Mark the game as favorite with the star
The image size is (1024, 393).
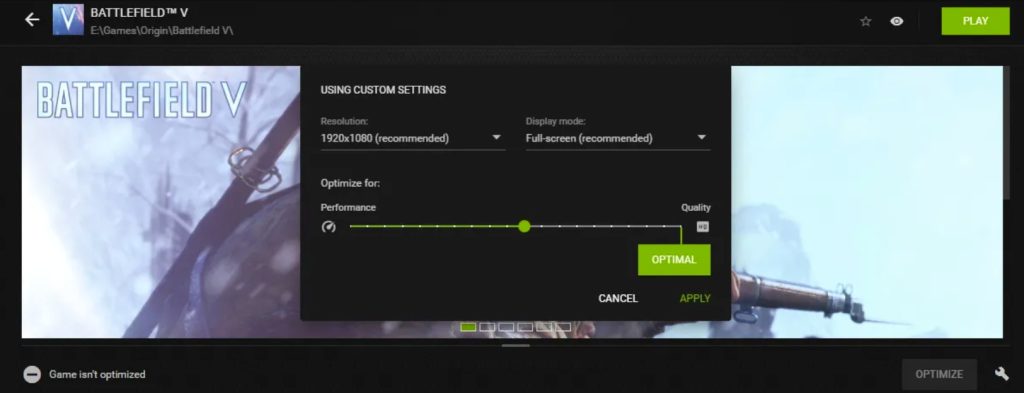(x=866, y=21)
